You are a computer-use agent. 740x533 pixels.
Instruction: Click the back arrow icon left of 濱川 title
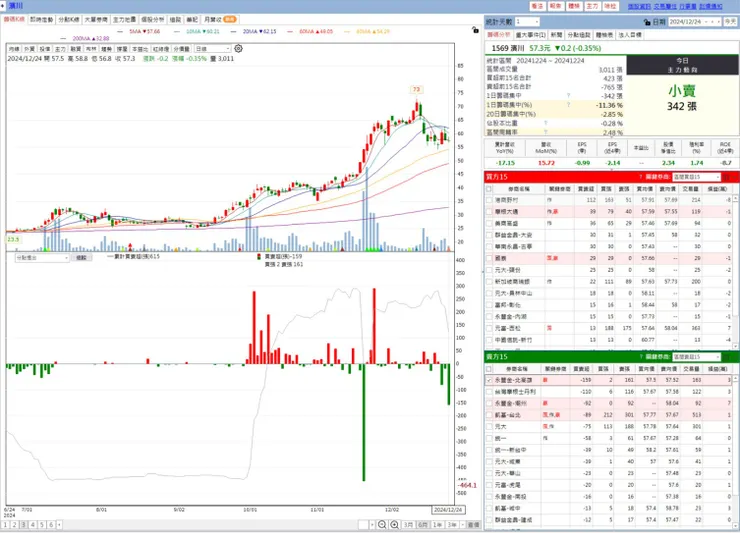[x=3, y=6]
